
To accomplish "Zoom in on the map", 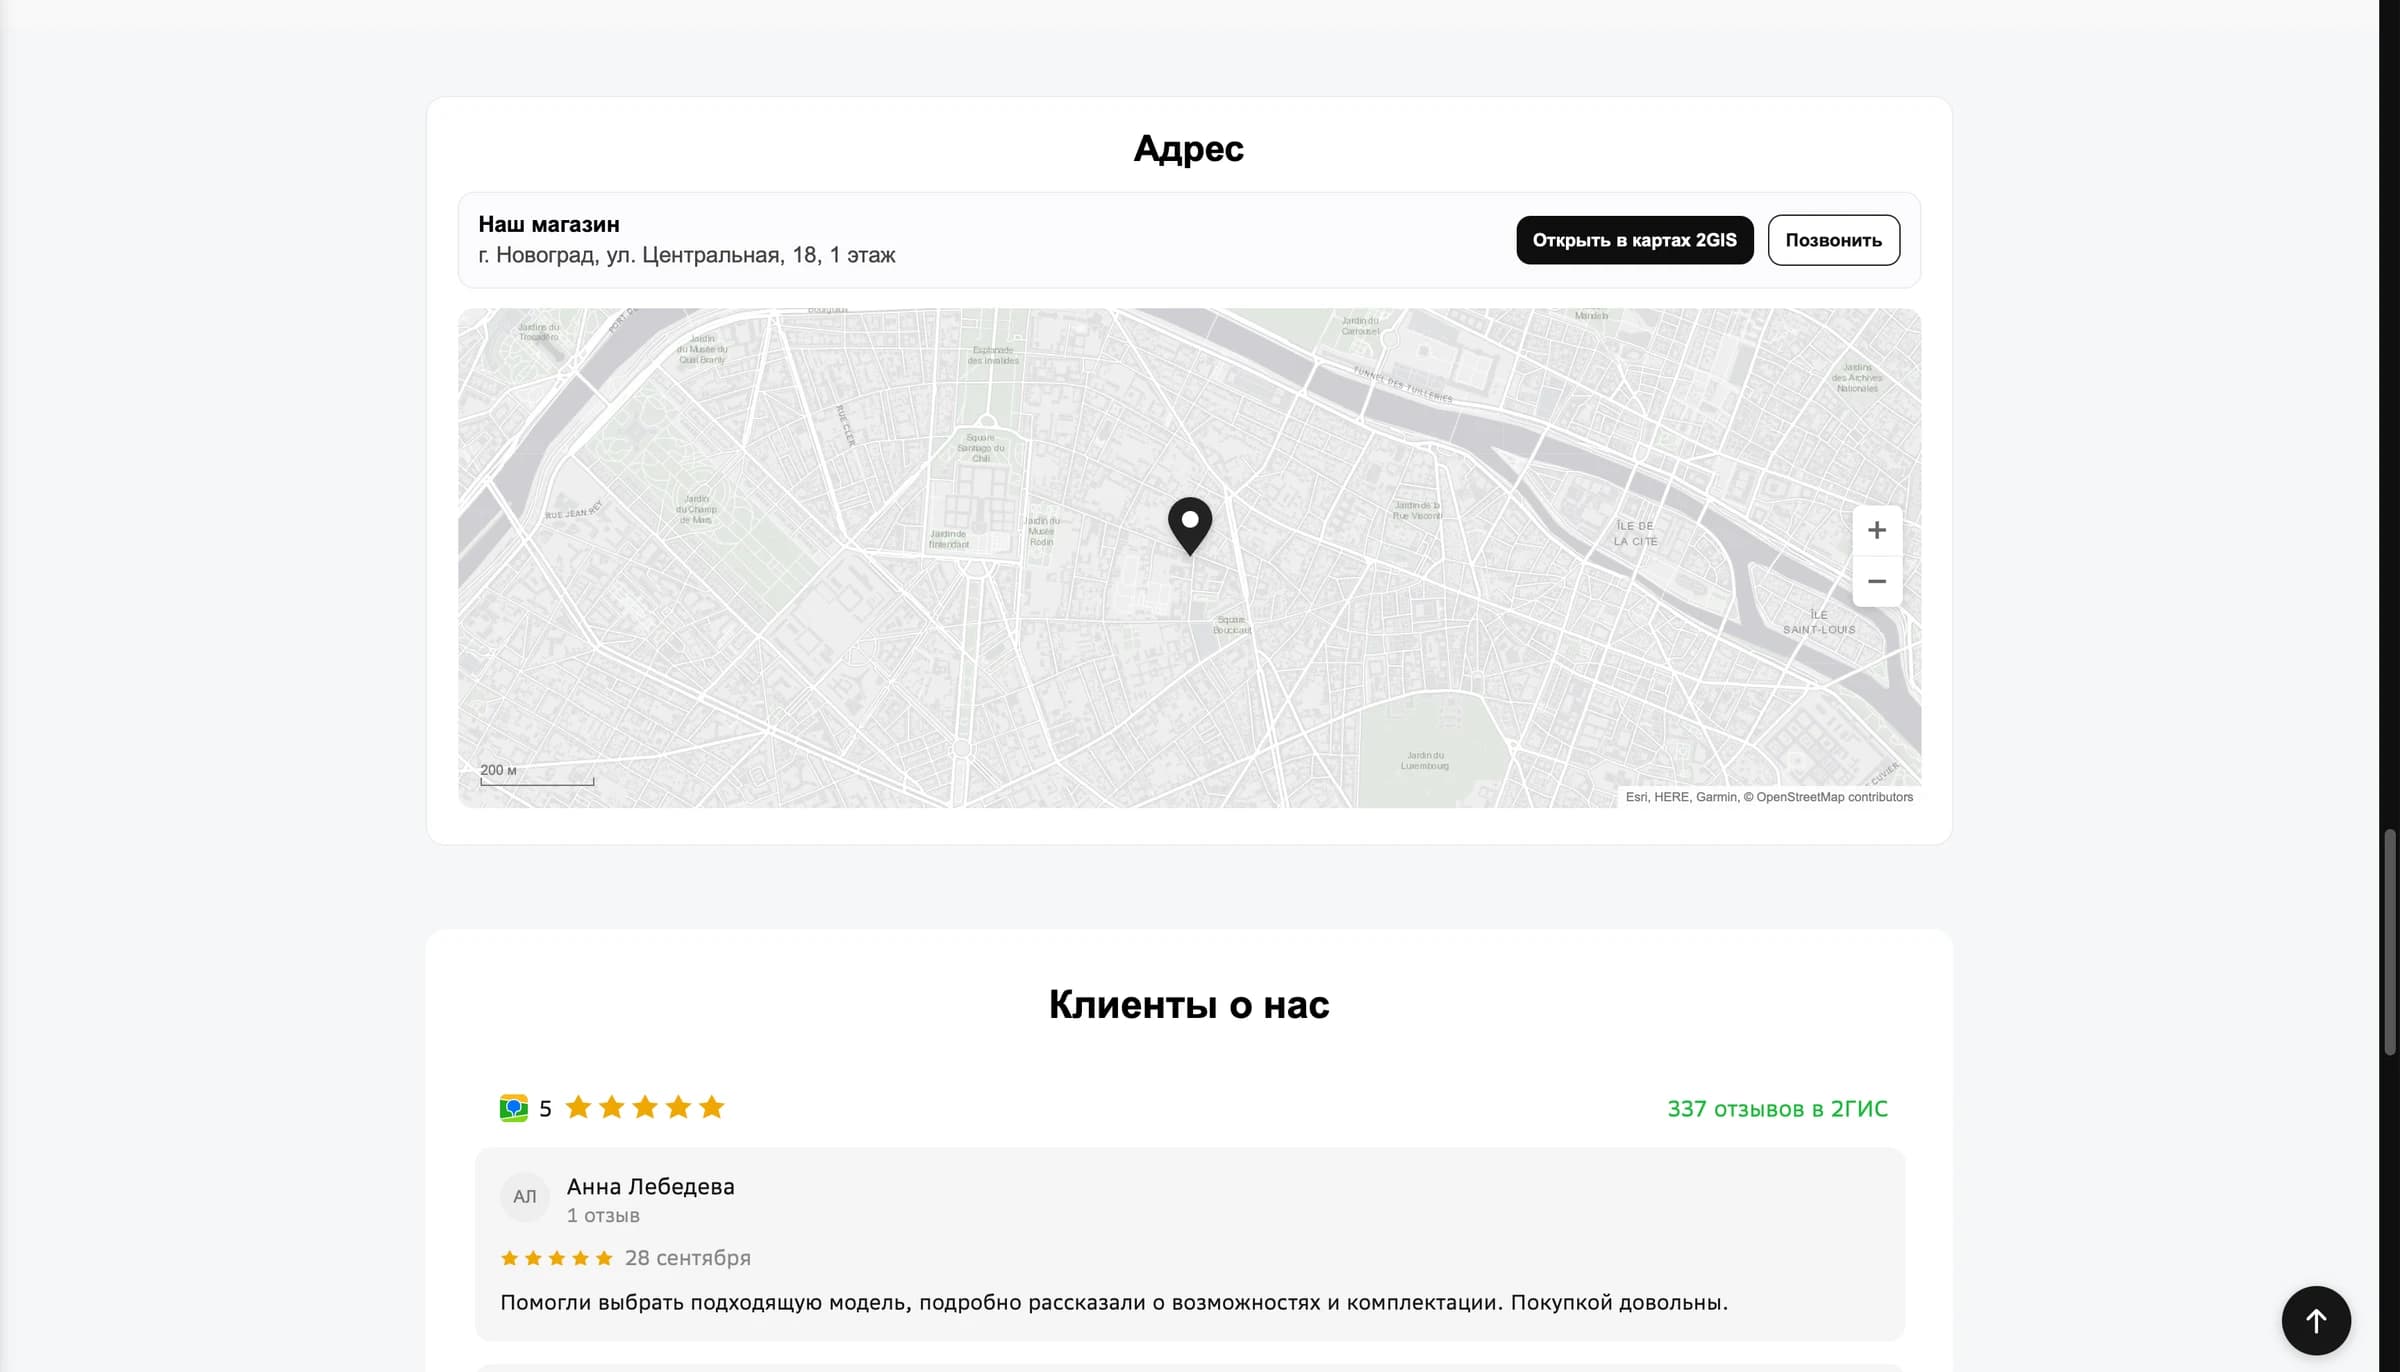I will 1876,530.
